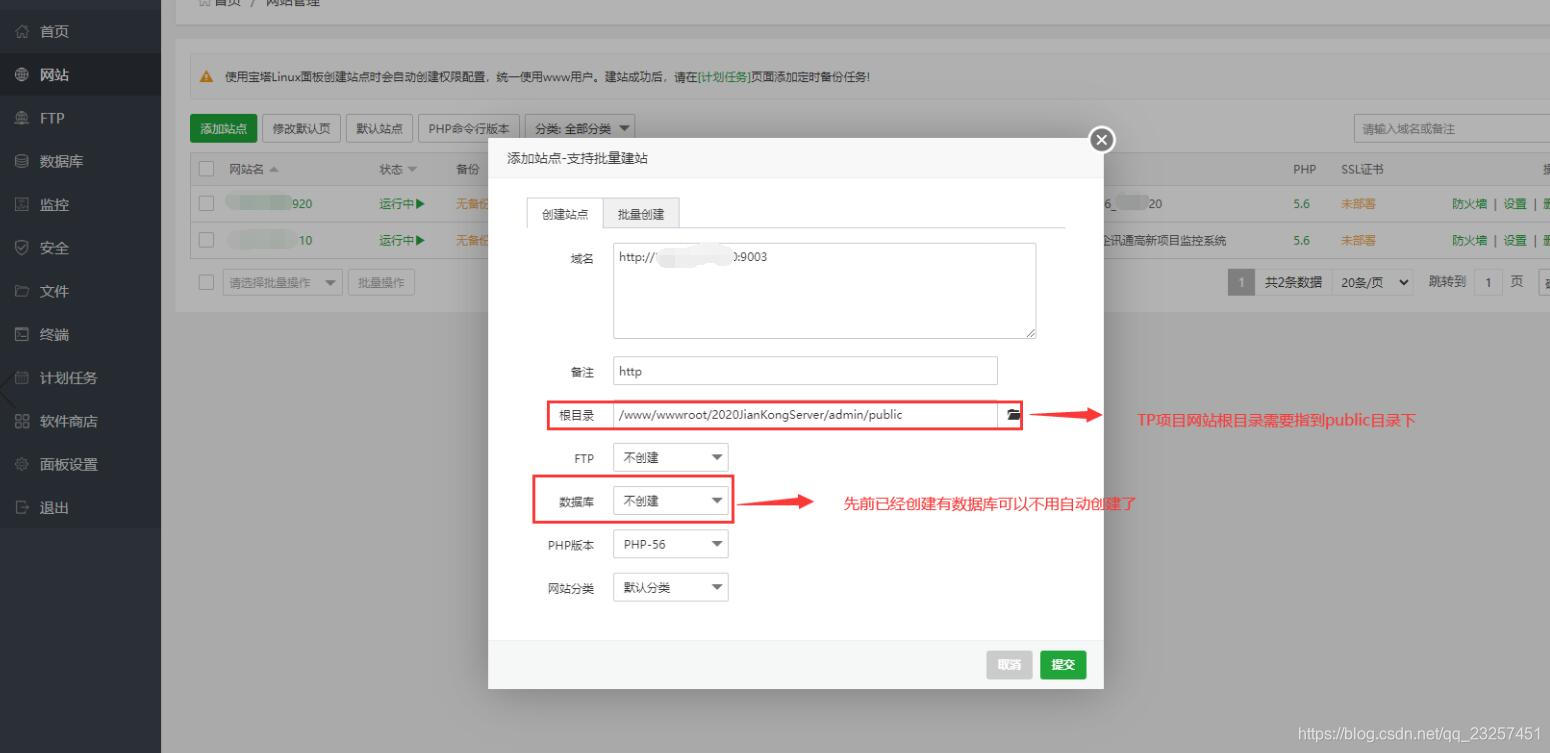Click the 跳转到 page number field
Viewport: 1550px width, 753px height.
coord(1488,282)
